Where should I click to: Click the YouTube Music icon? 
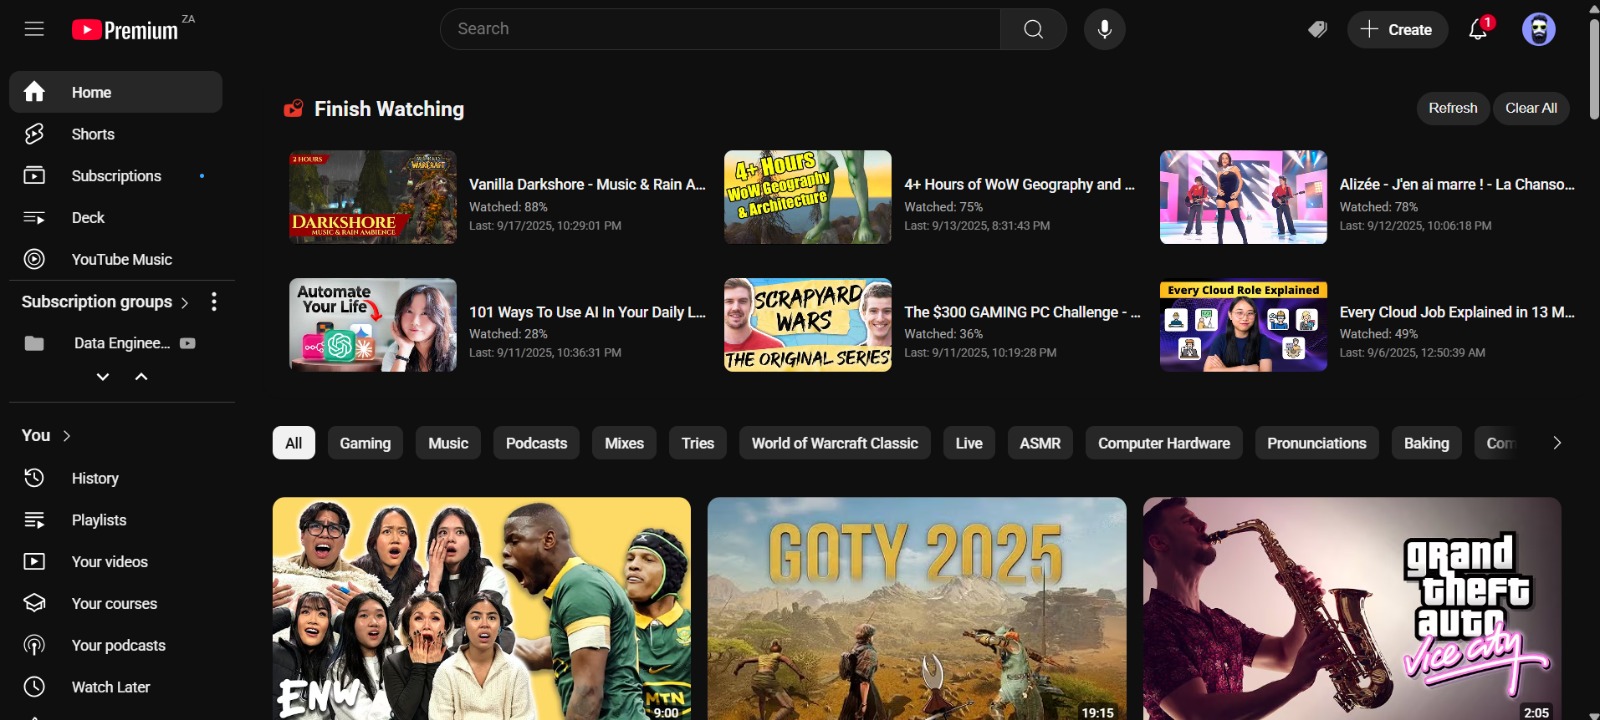34,259
